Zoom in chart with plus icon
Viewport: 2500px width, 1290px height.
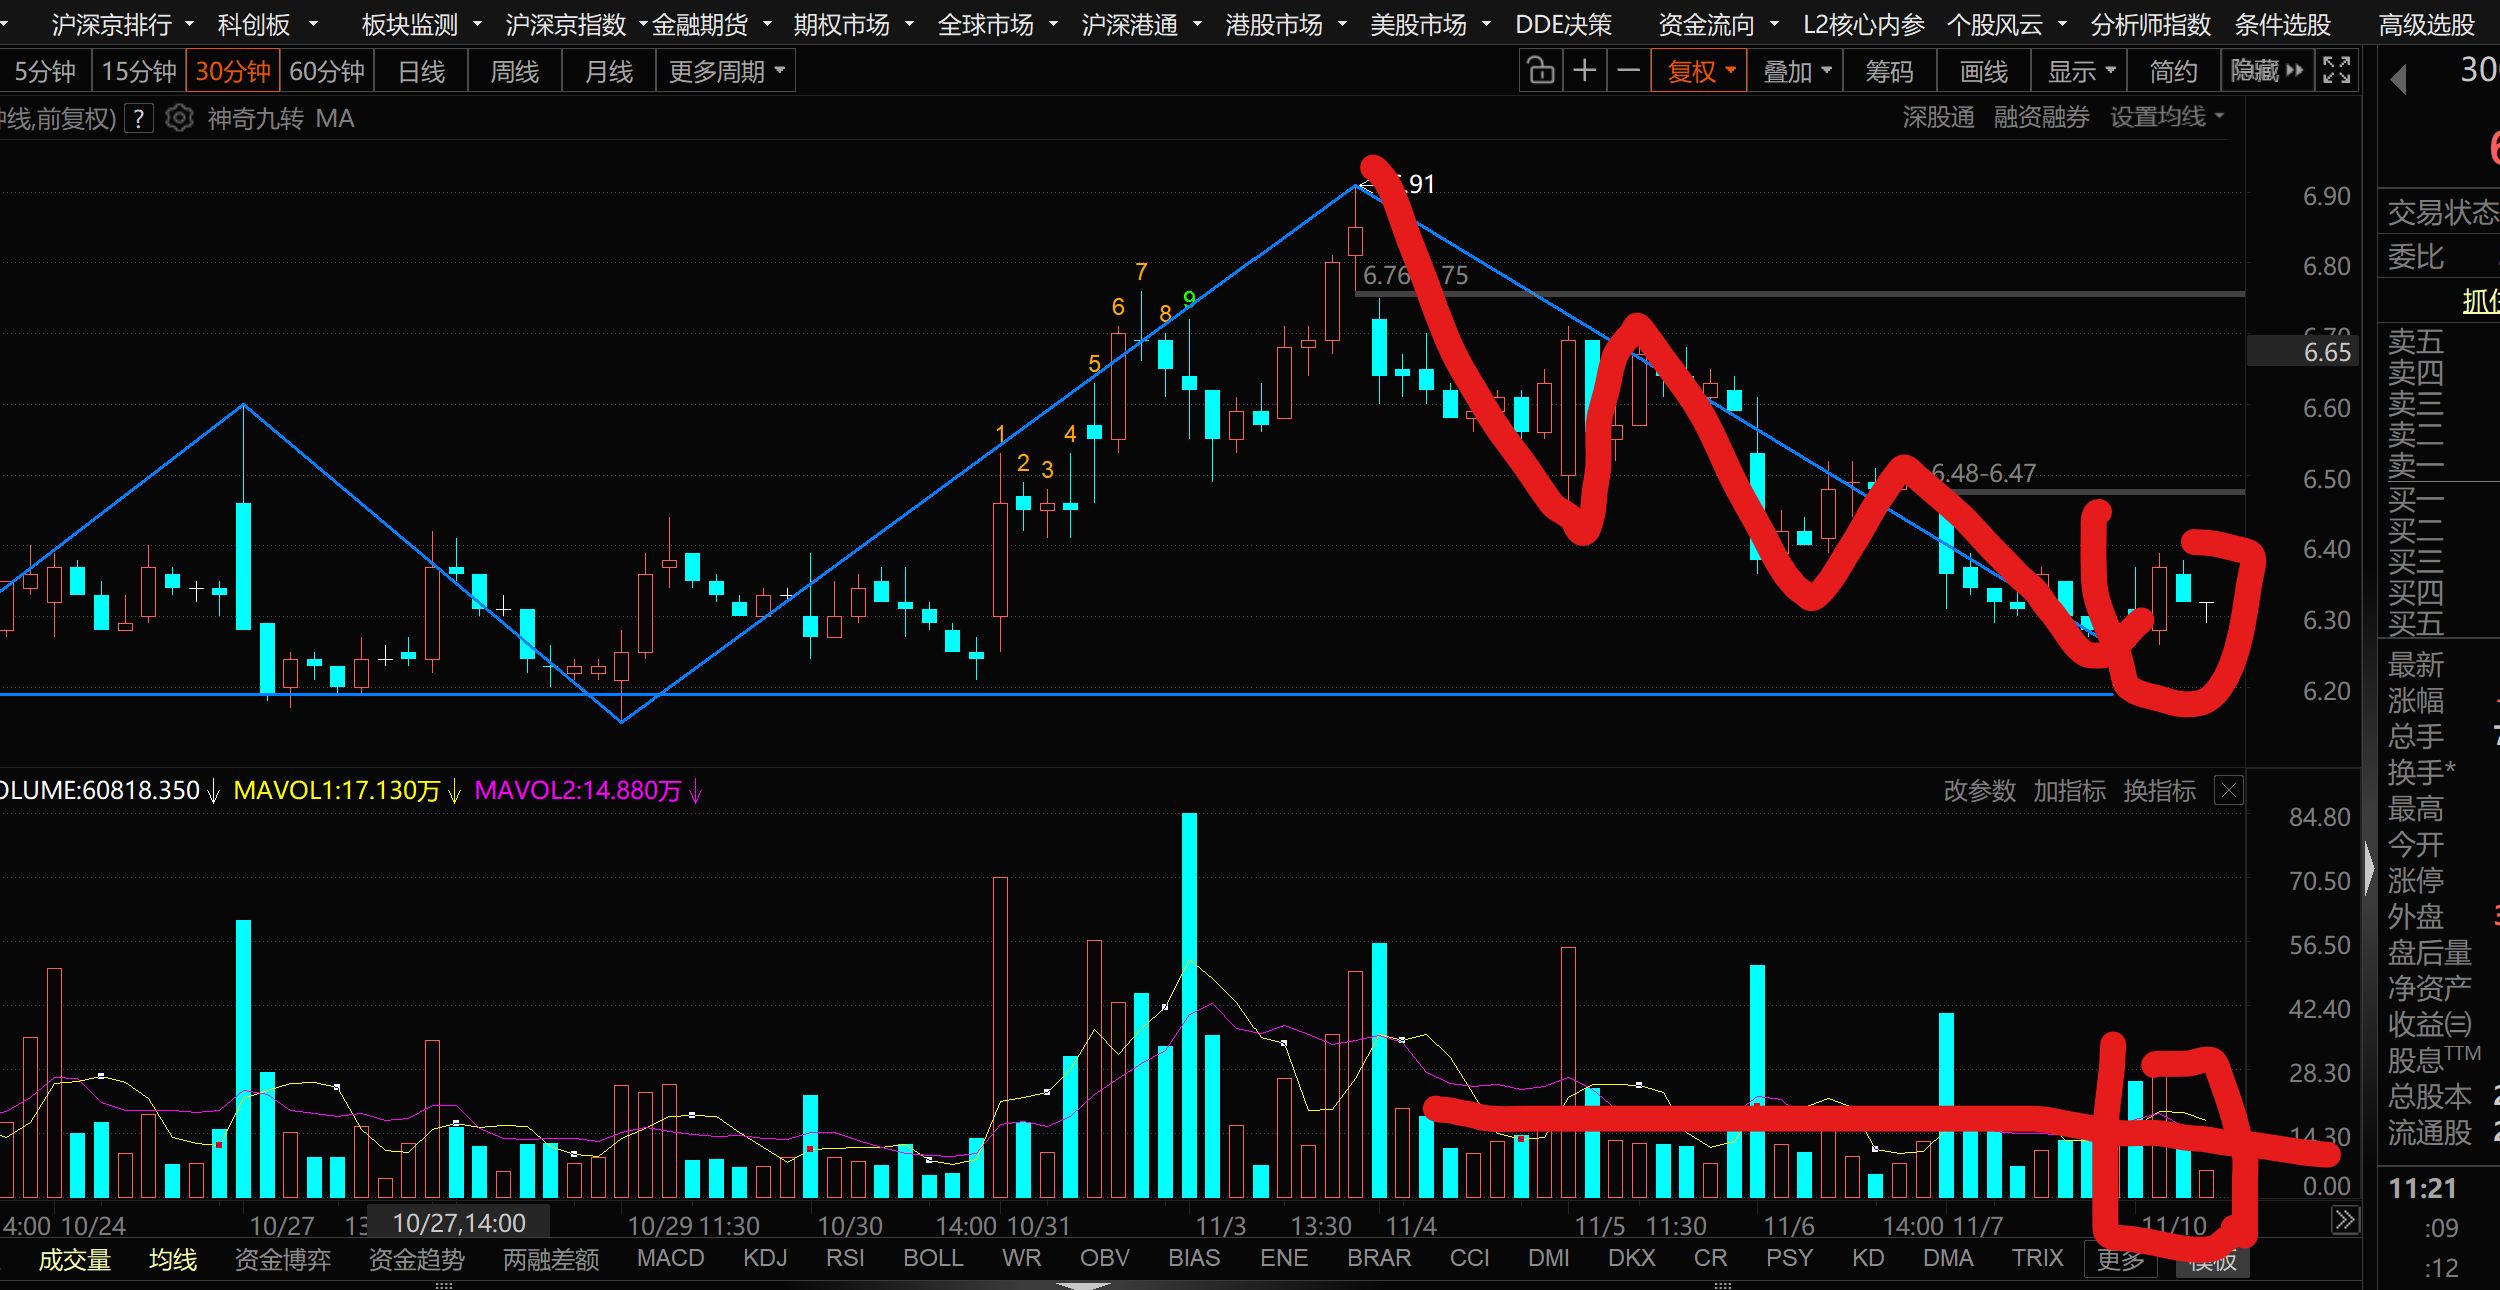tap(1584, 71)
